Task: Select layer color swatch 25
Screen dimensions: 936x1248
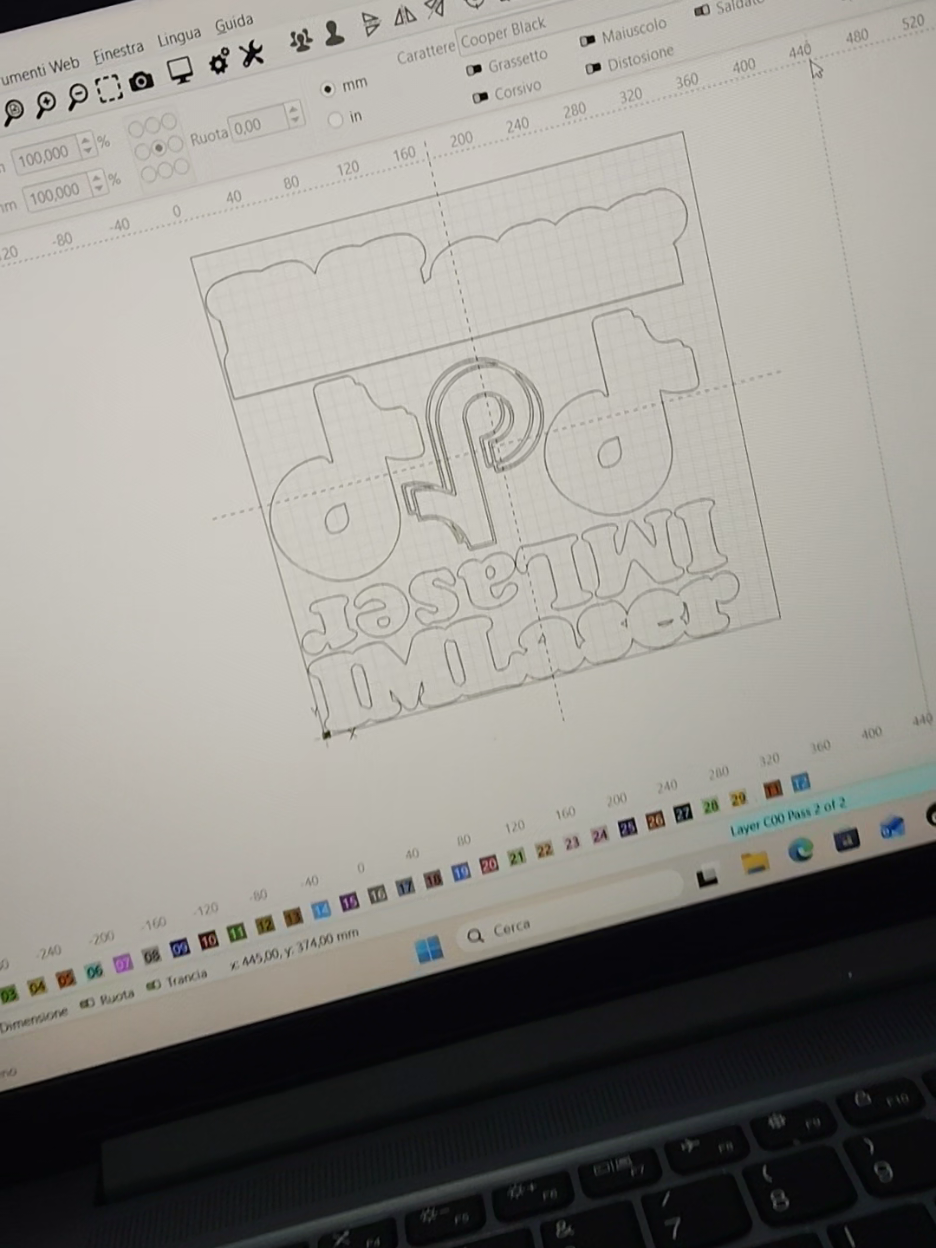Action: point(627,827)
